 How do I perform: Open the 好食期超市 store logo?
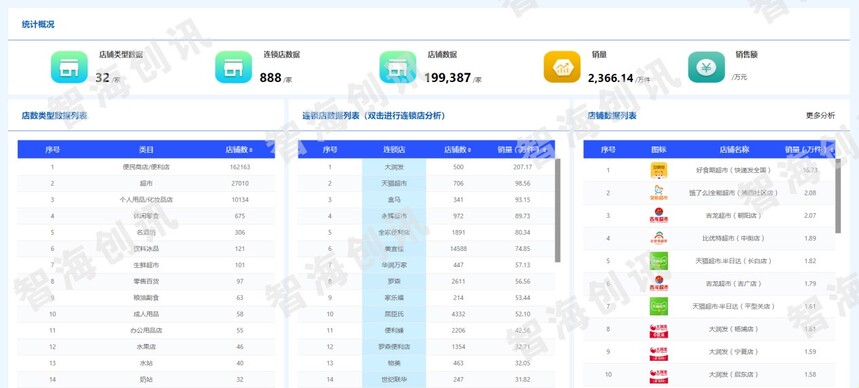click(x=658, y=170)
